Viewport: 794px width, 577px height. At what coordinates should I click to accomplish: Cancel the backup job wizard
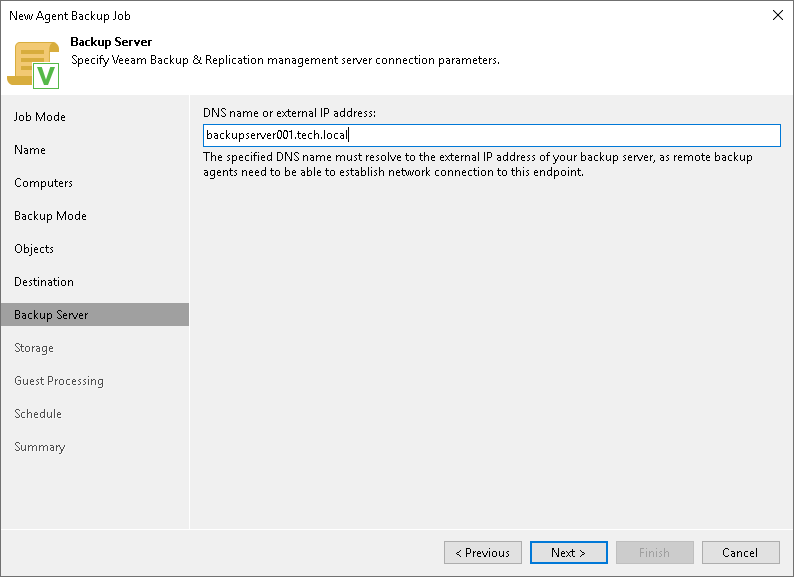click(740, 553)
